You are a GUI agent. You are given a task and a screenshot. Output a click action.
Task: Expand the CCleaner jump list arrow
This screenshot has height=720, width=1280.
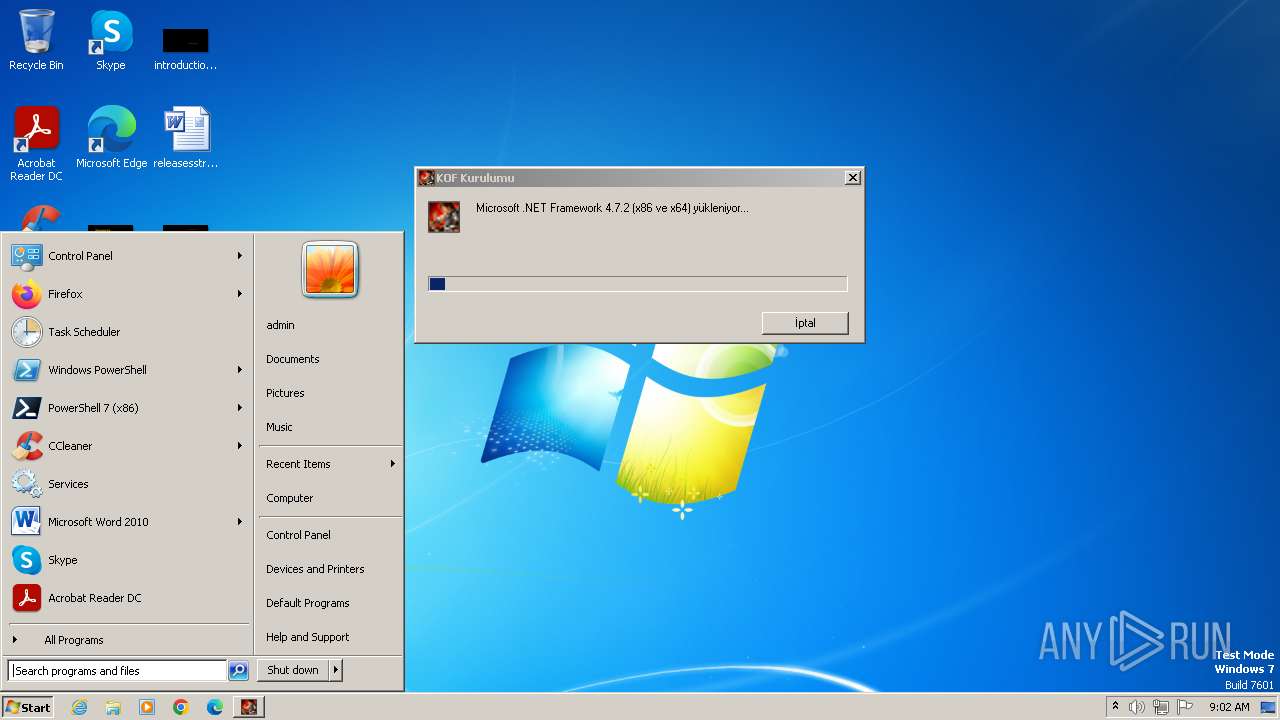(240, 446)
